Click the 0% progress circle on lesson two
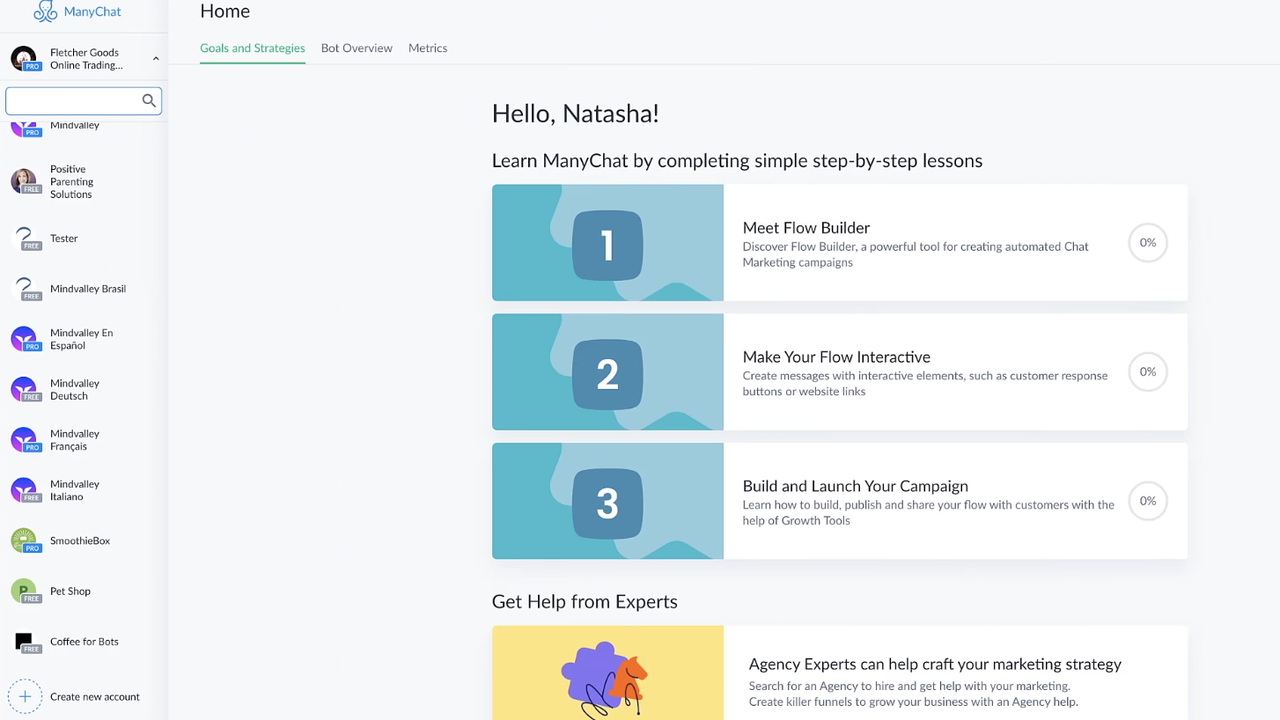Image resolution: width=1280 pixels, height=720 pixels. [1147, 371]
